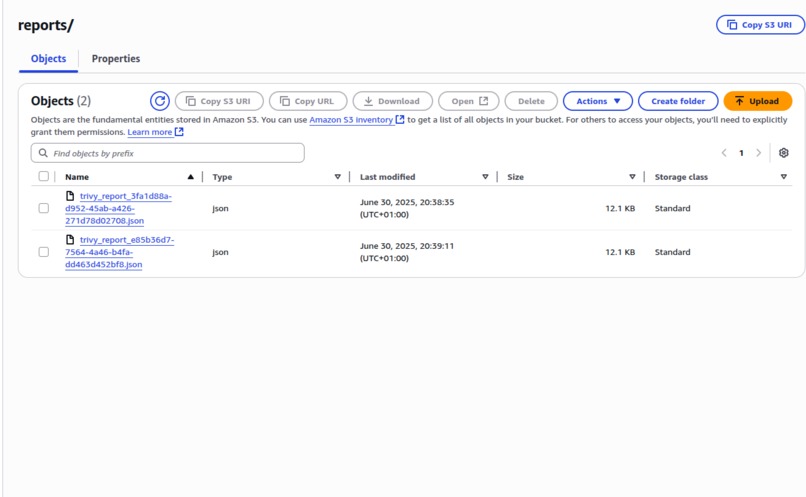The width and height of the screenshot is (806, 497).
Task: Click the Download button
Action: click(x=392, y=101)
